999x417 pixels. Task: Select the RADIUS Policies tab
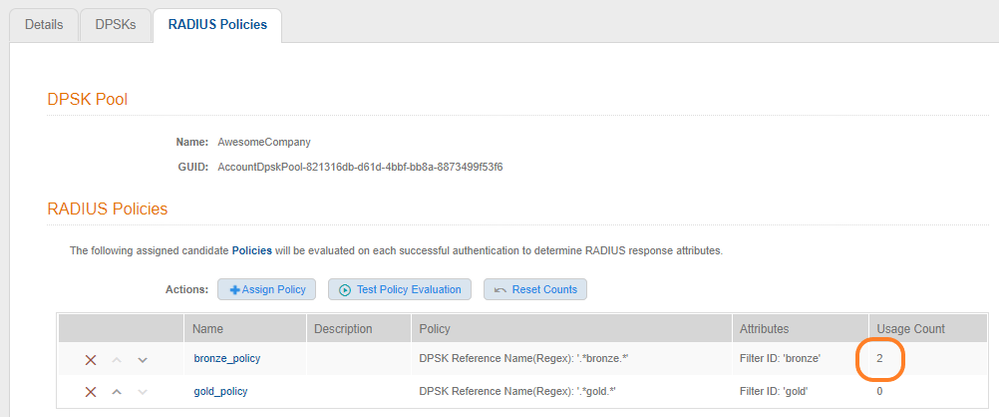pos(216,24)
